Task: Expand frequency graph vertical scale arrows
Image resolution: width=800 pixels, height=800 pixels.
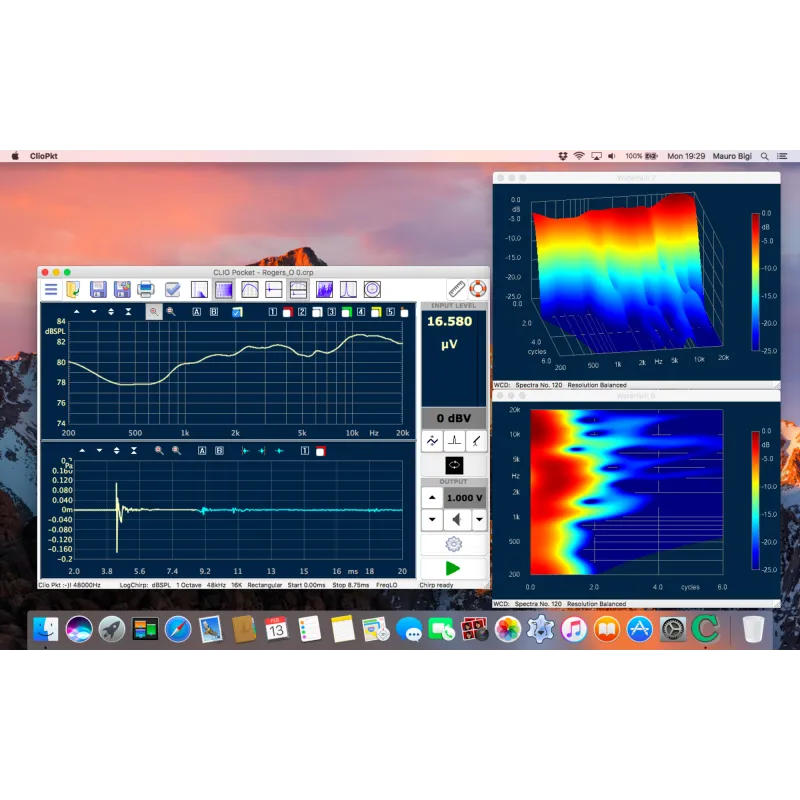Action: [x=111, y=311]
